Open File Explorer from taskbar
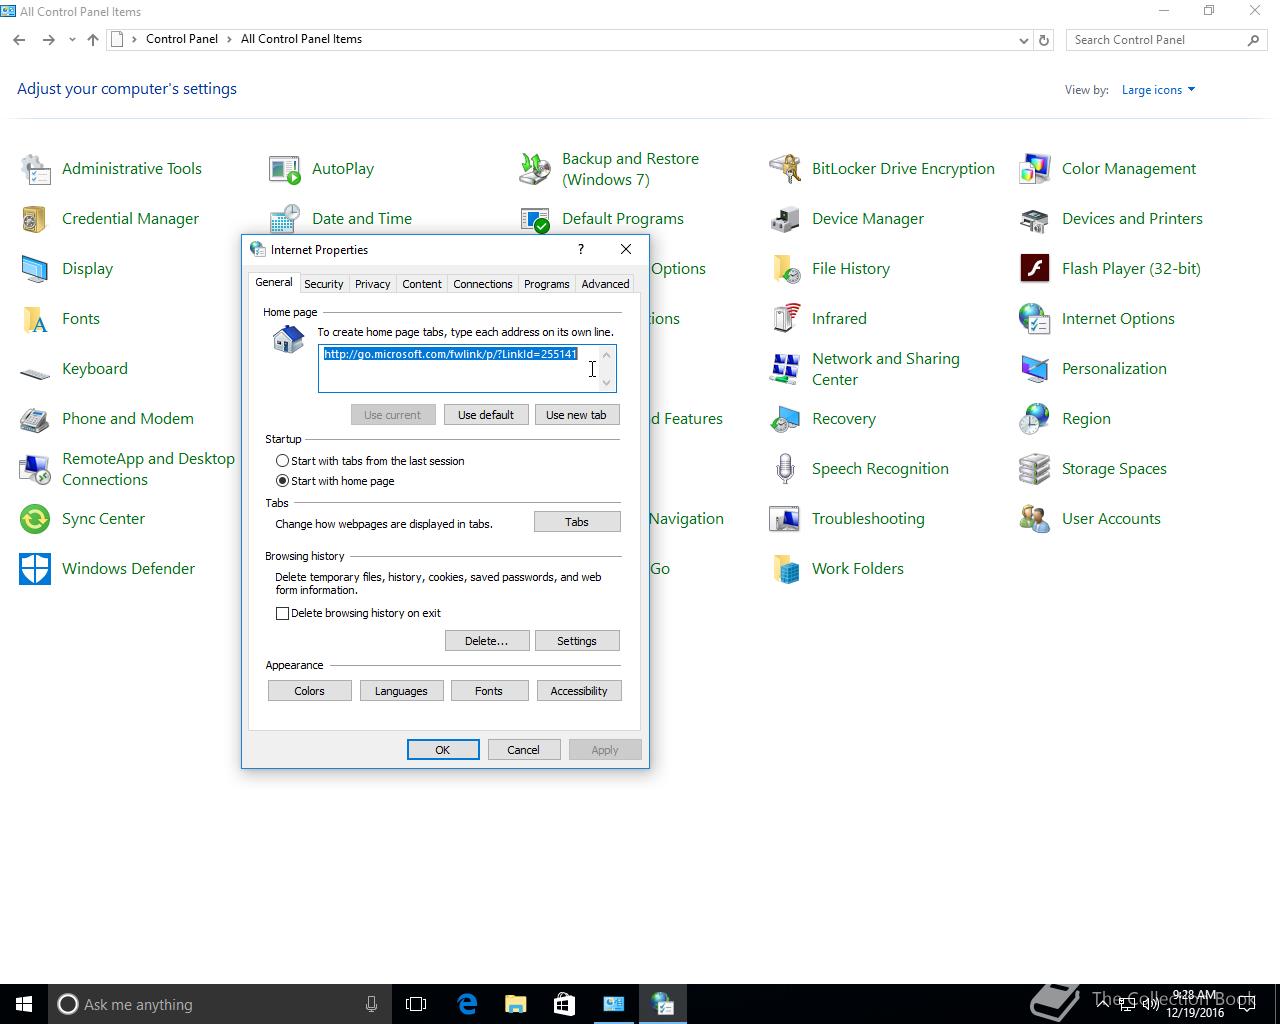Viewport: 1280px width, 1024px height. pos(515,1004)
